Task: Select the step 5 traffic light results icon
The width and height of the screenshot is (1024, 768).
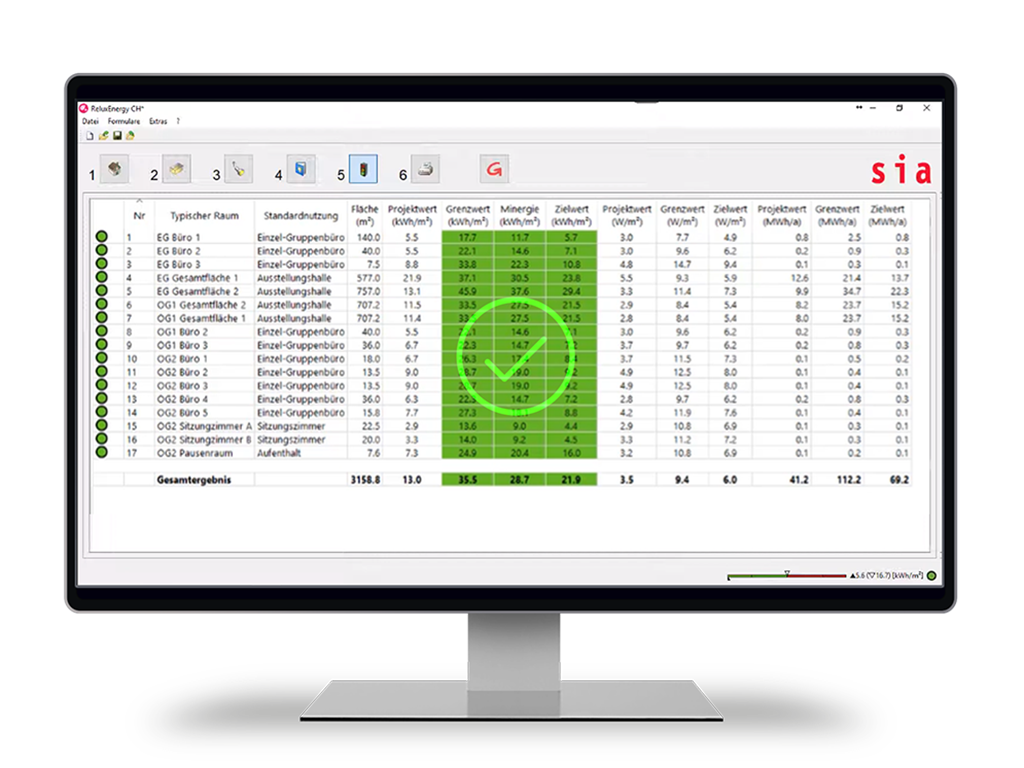Action: pos(363,170)
